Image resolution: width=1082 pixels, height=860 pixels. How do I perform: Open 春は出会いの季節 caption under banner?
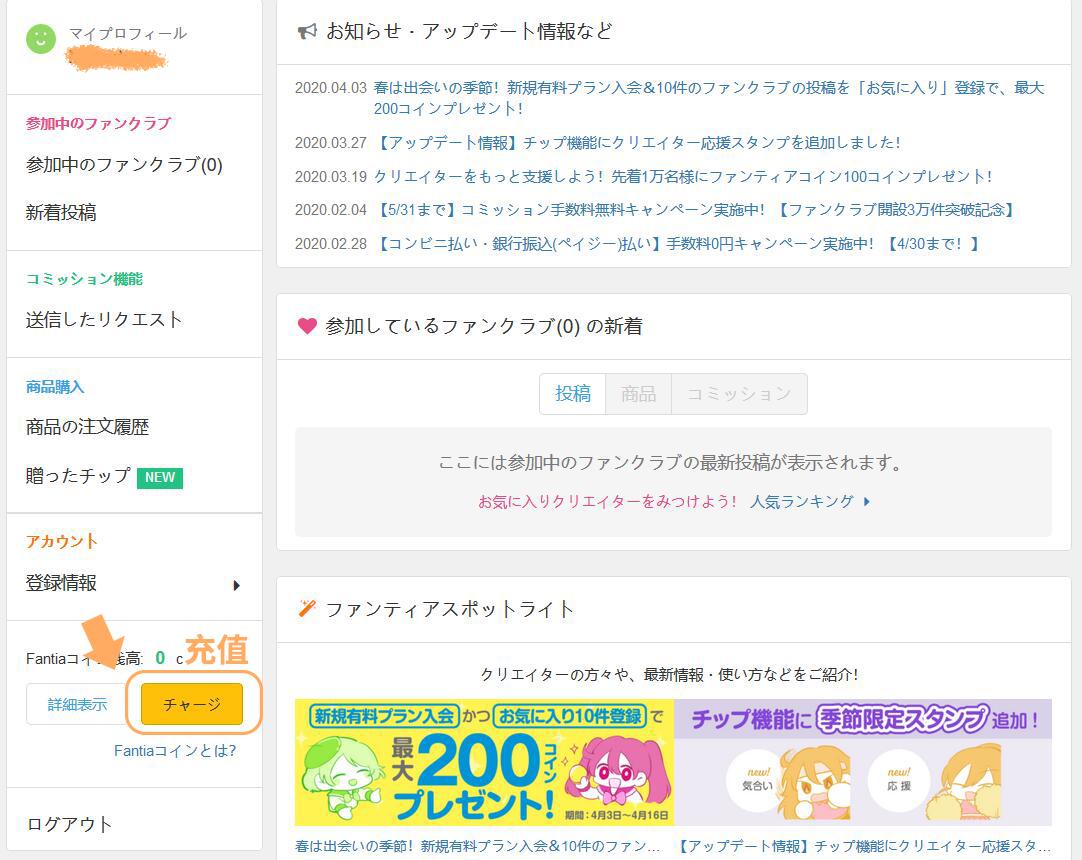(x=478, y=846)
